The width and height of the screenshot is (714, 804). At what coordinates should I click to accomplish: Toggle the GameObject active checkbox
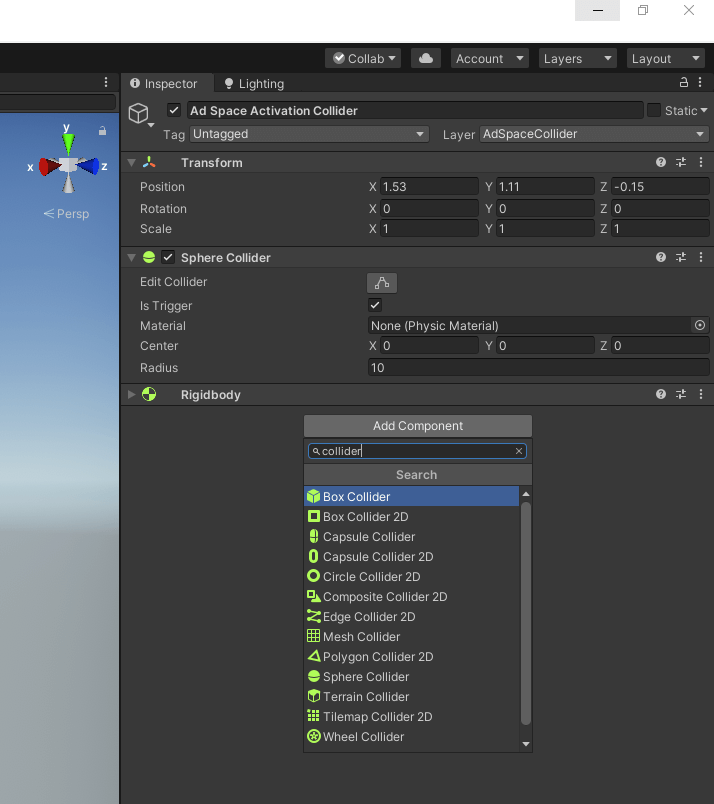coord(174,110)
